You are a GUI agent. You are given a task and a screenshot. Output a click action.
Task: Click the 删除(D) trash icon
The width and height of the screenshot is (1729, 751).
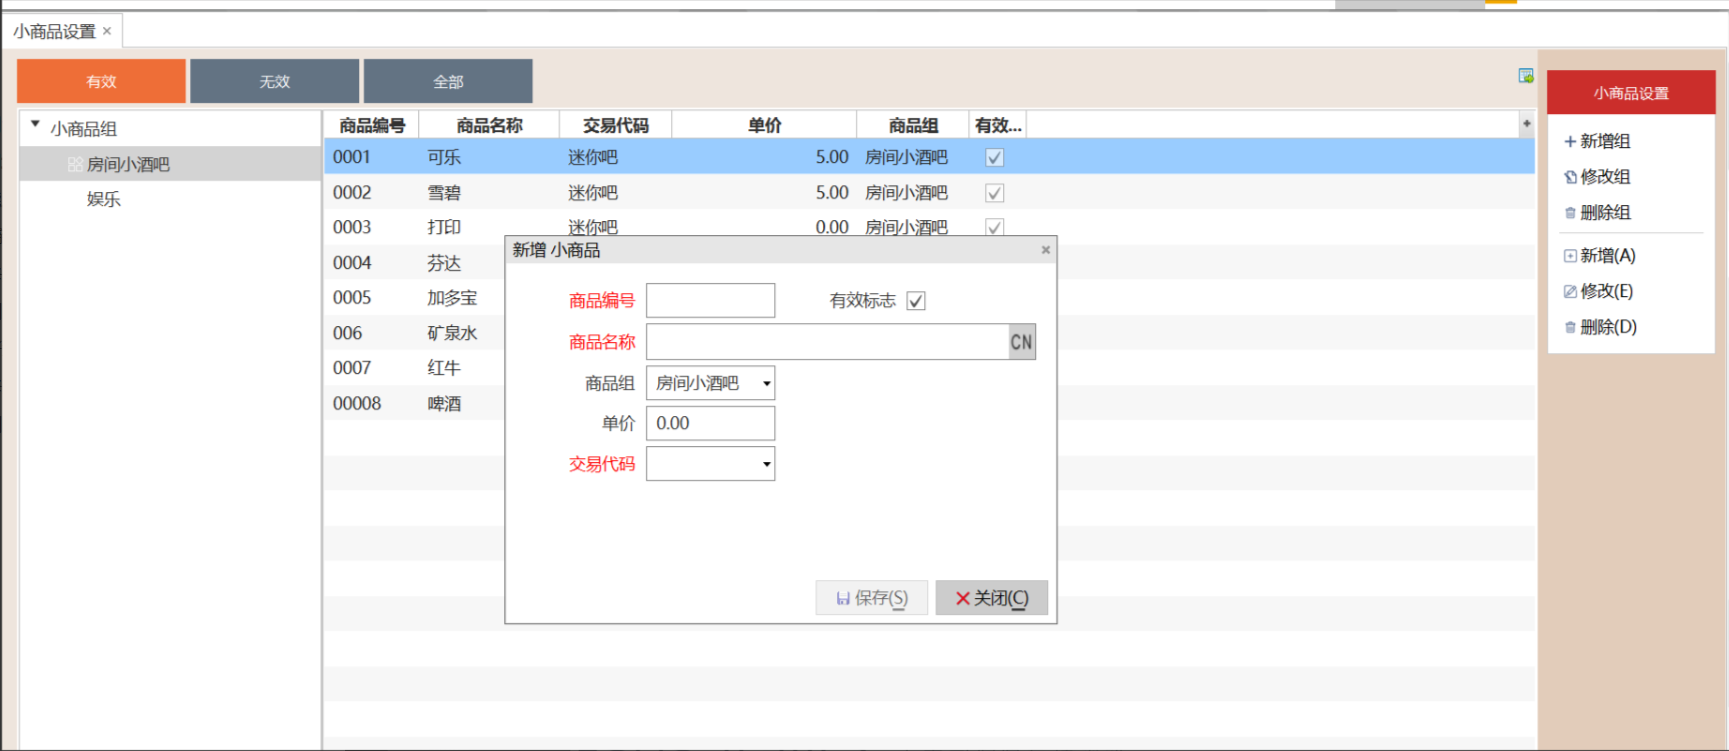(x=1570, y=327)
